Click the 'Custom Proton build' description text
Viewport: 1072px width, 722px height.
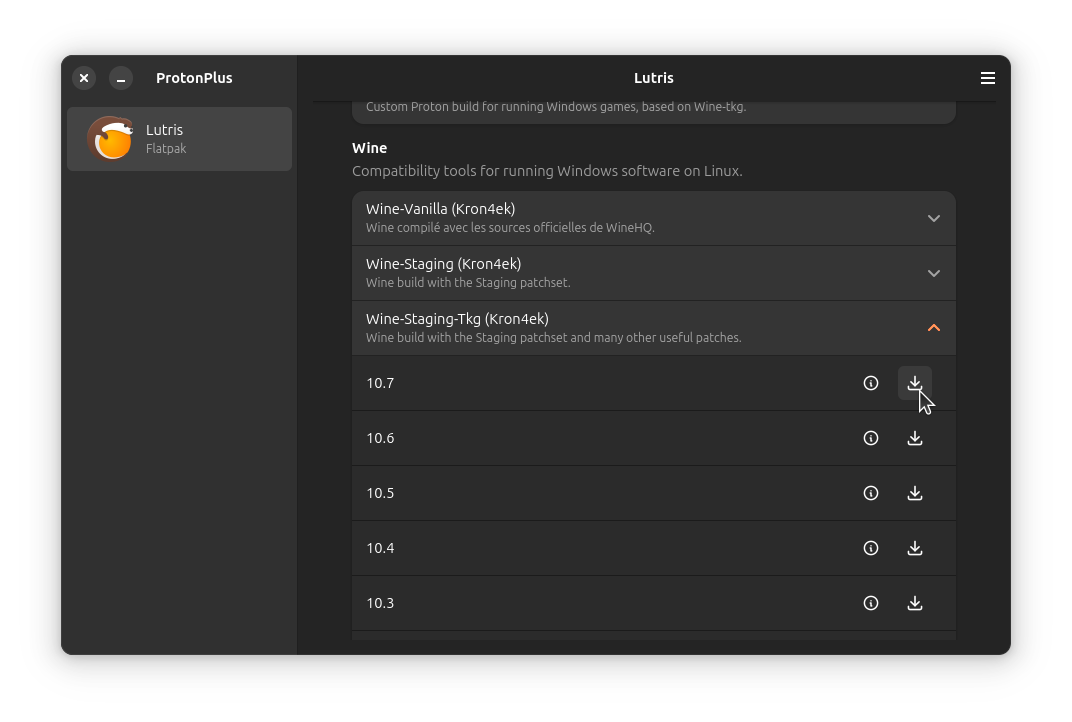556,107
